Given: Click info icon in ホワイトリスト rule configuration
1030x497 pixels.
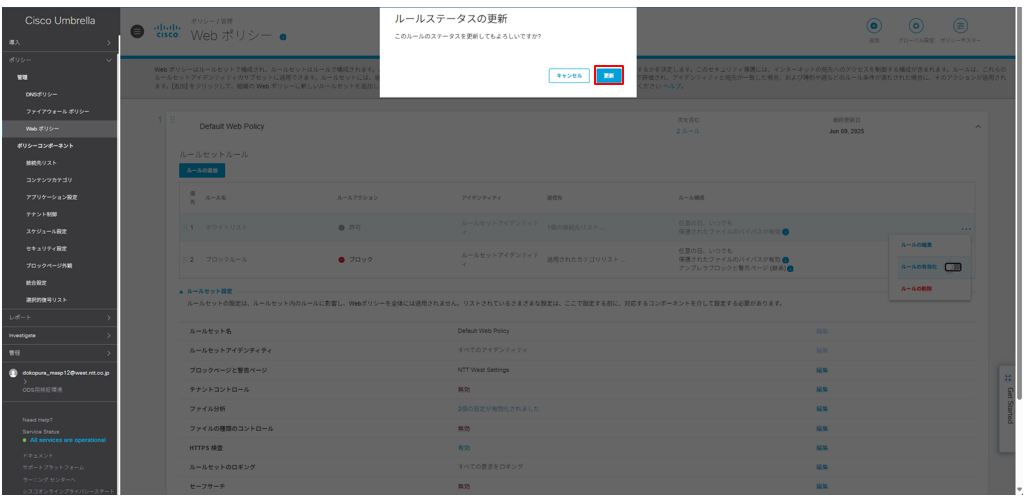Looking at the screenshot, I should [x=786, y=232].
